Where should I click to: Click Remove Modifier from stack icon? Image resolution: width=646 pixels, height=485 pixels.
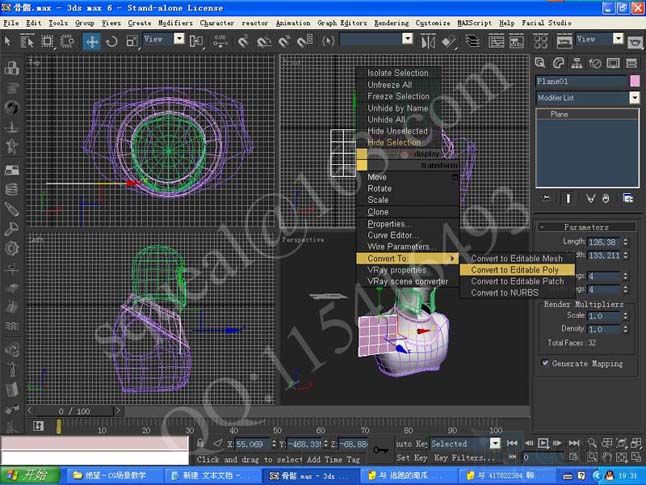605,199
